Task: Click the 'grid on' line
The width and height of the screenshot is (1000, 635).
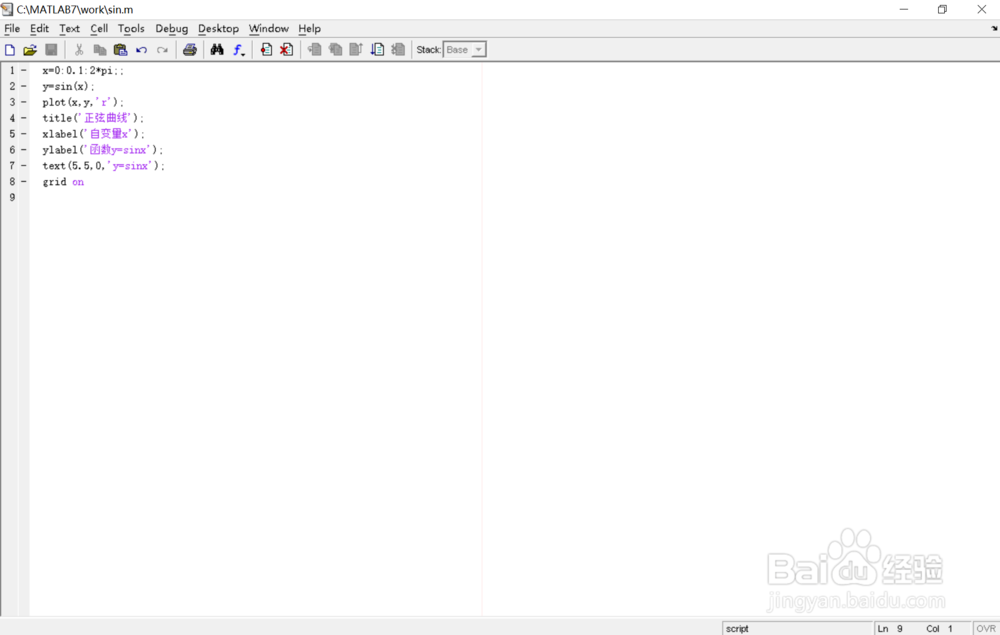Action: [x=63, y=182]
